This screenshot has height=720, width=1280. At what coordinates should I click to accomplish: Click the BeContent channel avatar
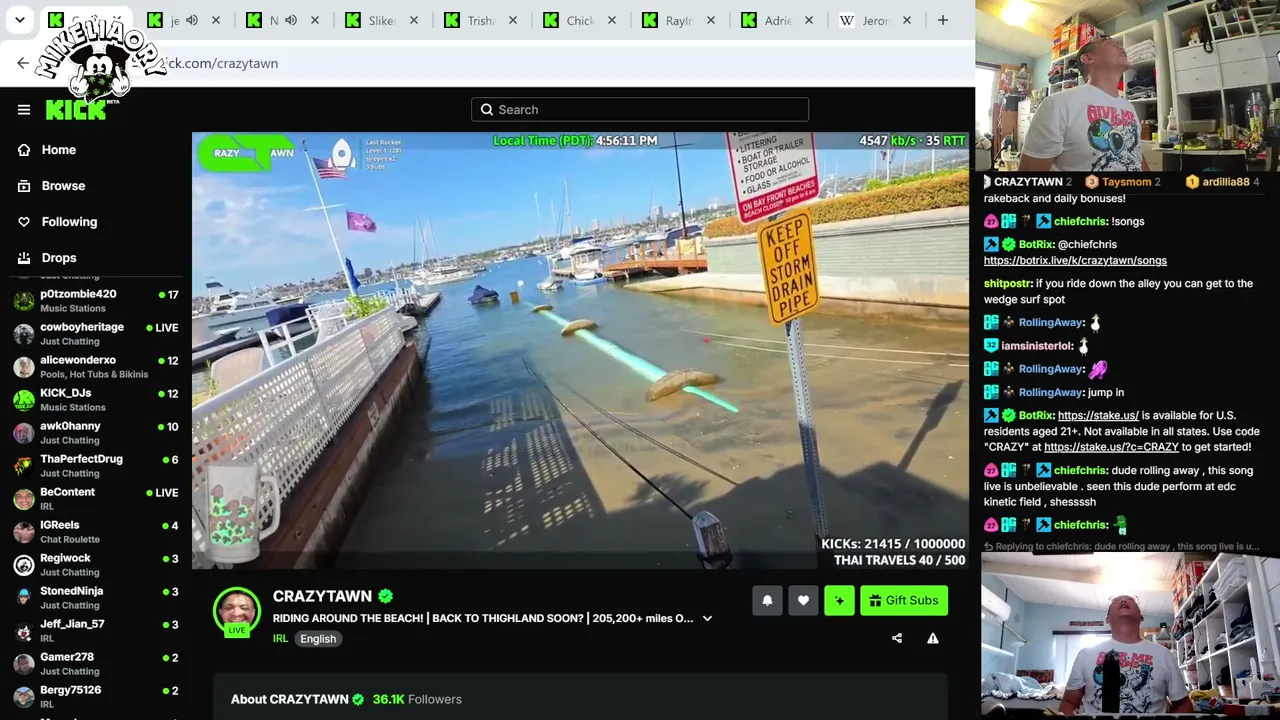(x=24, y=499)
